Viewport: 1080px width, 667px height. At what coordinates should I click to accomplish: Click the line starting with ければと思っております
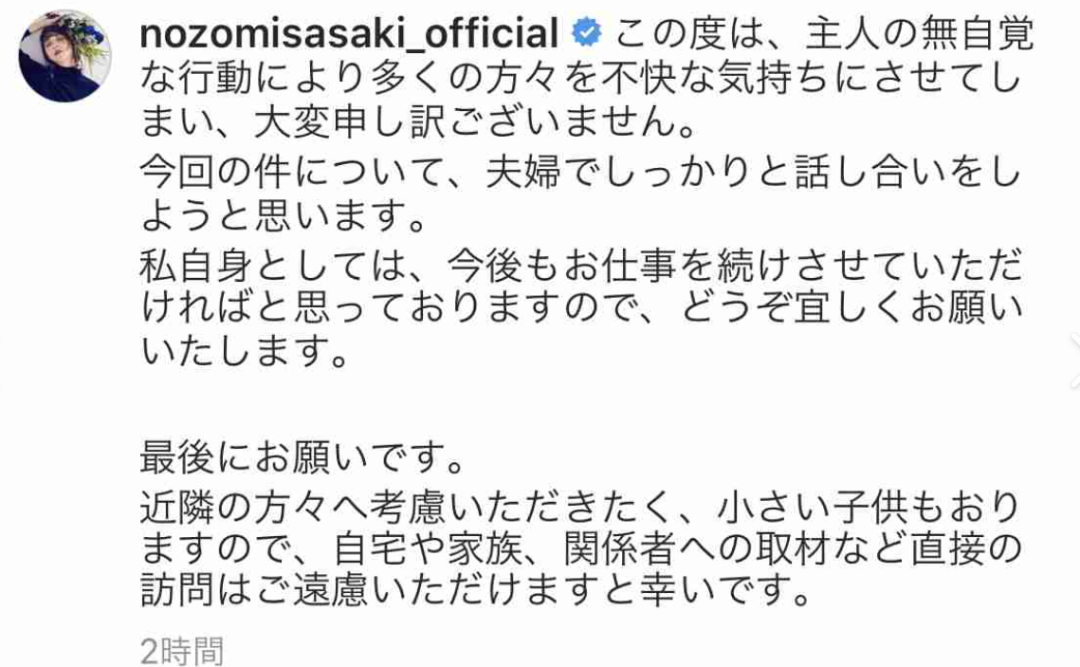(x=580, y=309)
